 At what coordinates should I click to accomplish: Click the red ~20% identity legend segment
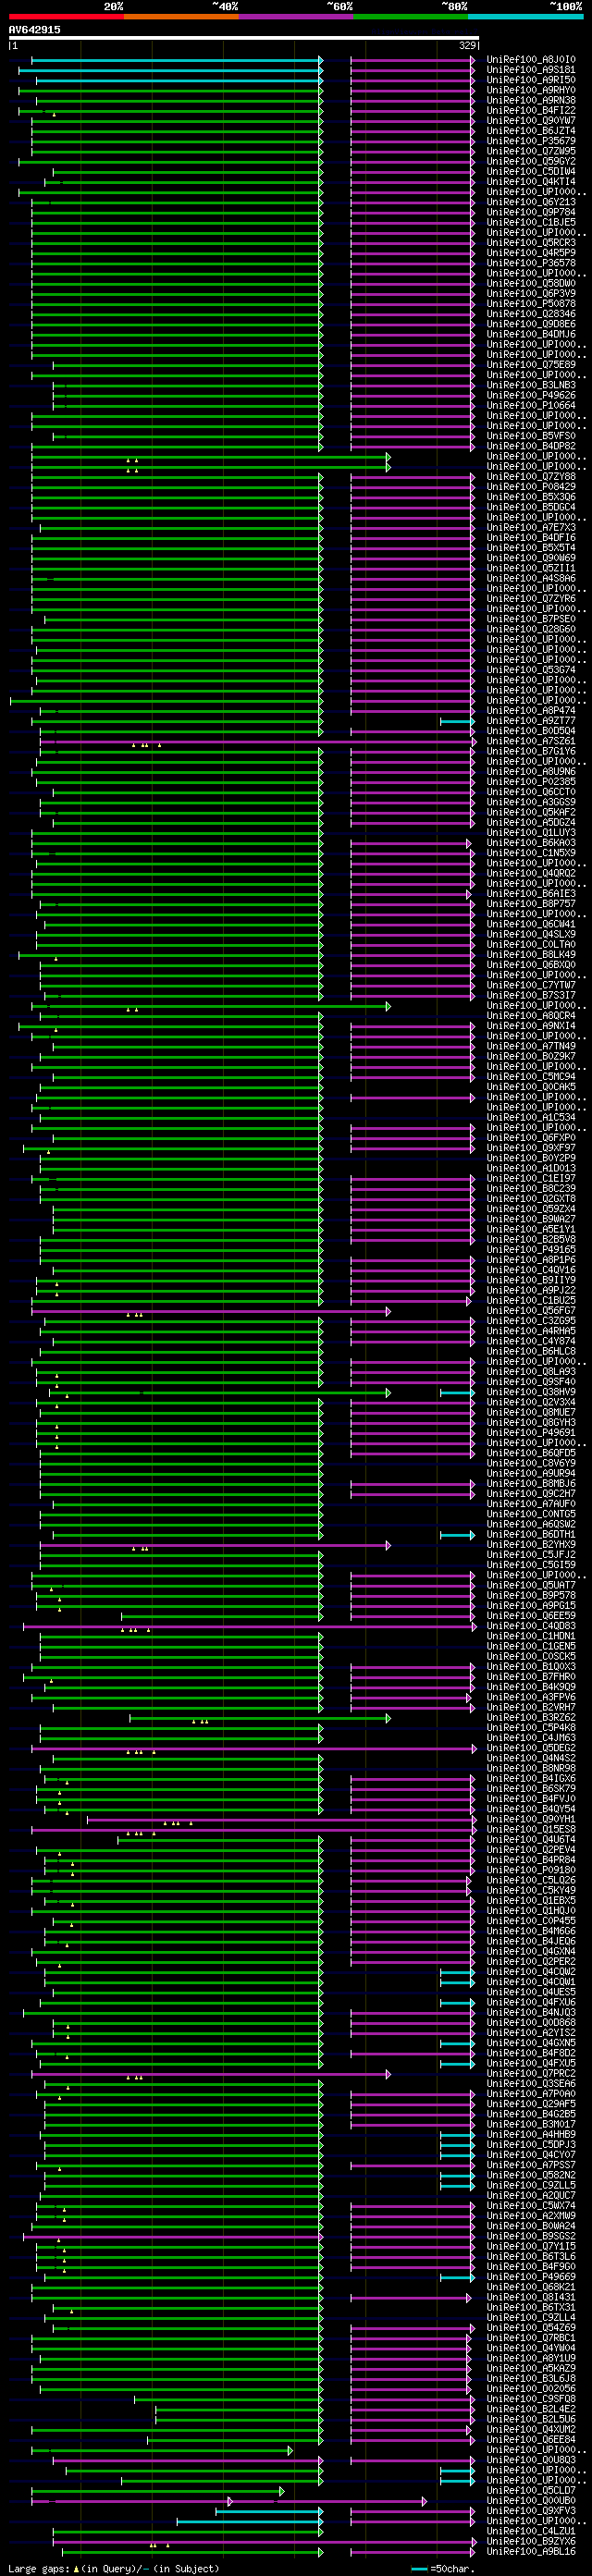point(66,16)
